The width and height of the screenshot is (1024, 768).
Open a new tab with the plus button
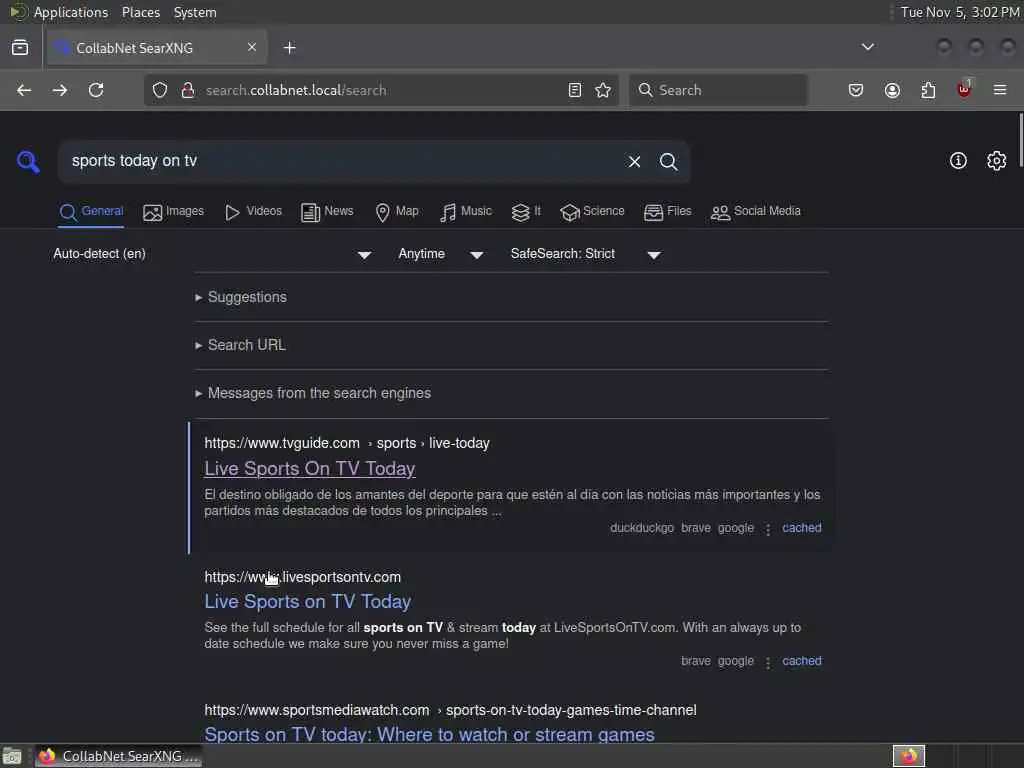pos(289,48)
